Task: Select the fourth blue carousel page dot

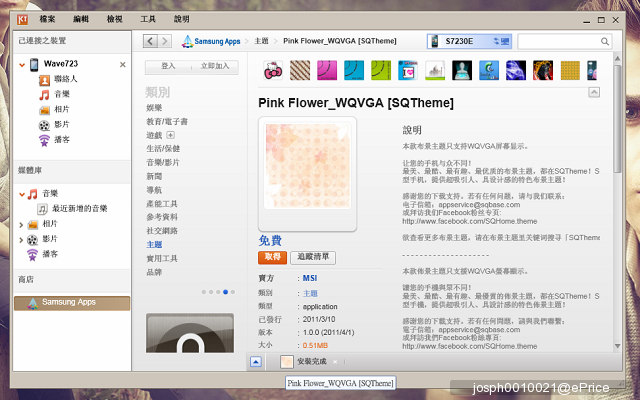Action: pos(225,292)
